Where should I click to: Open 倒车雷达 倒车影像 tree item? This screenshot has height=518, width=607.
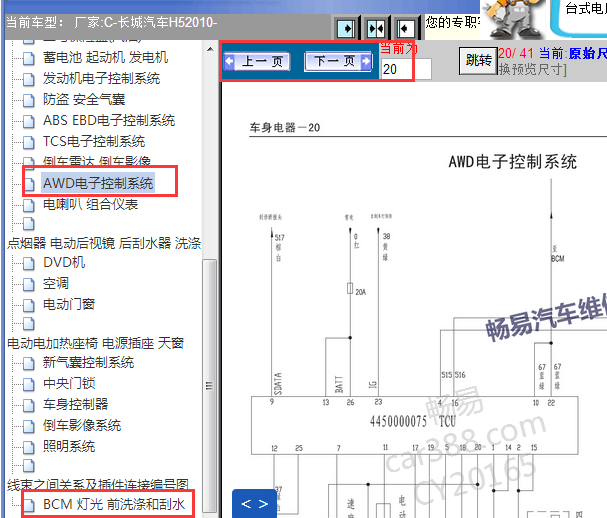point(97,161)
